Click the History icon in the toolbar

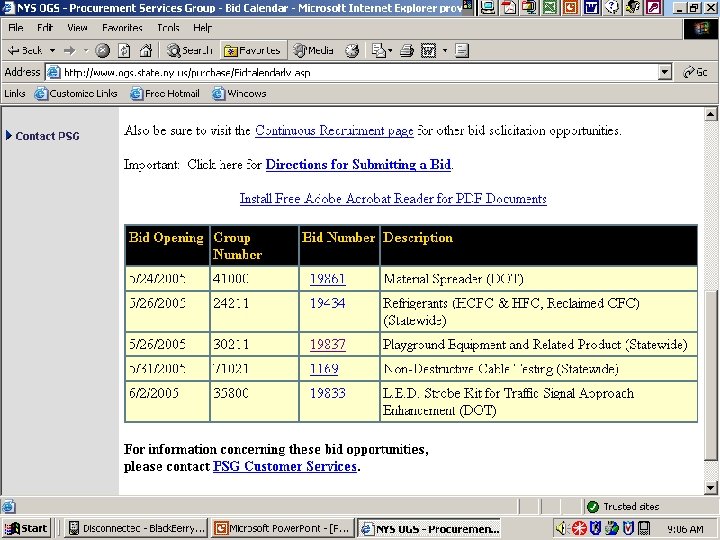pos(352,51)
